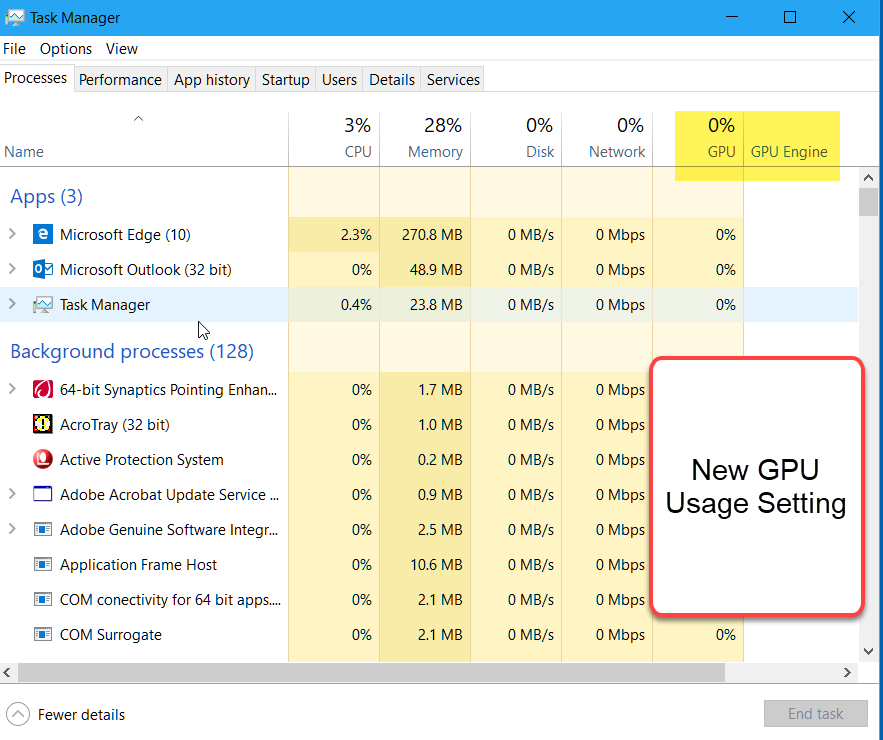The height and width of the screenshot is (740, 883).
Task: Click the AcroTray process icon
Action: (43, 424)
